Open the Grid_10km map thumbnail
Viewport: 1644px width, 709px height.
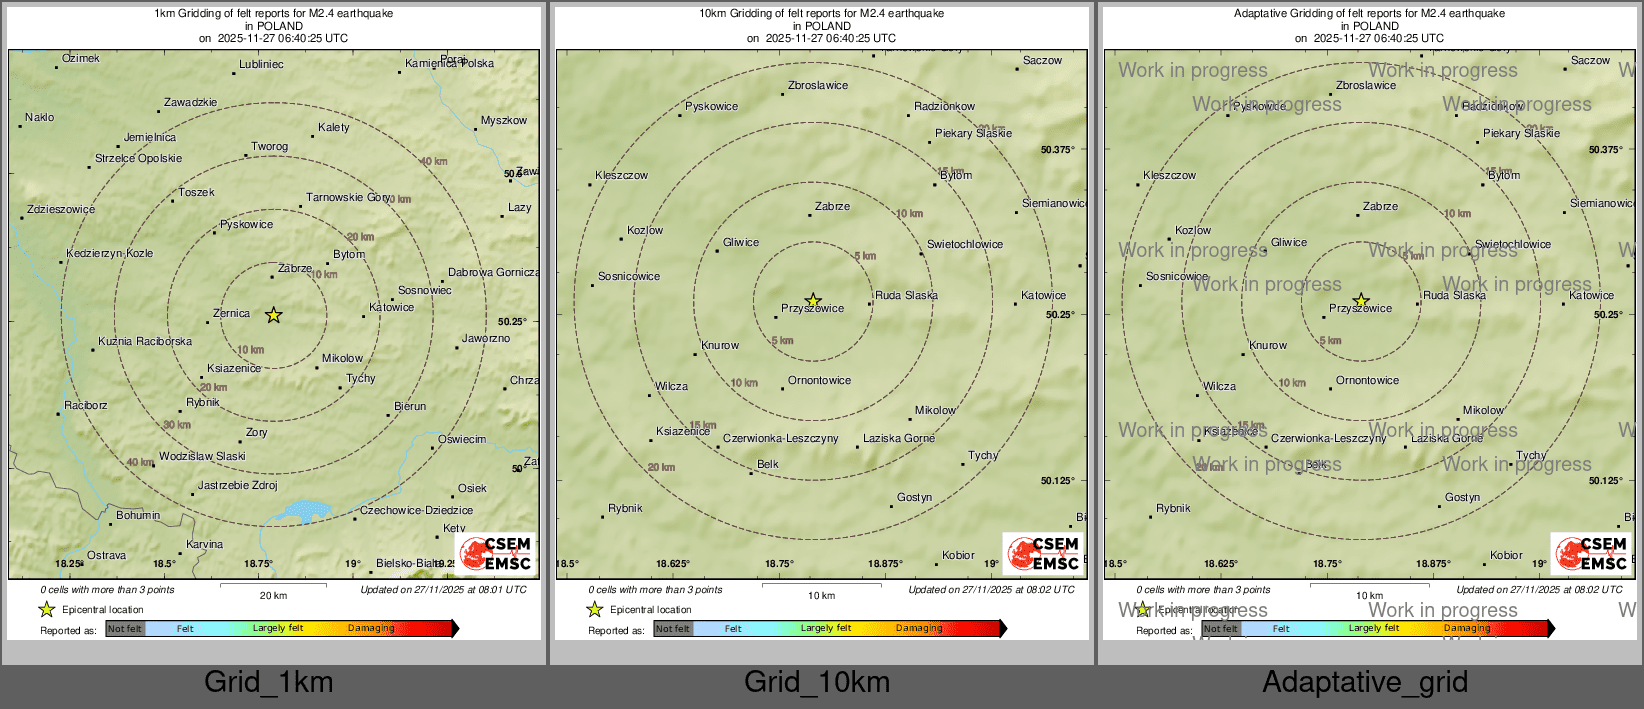click(822, 323)
